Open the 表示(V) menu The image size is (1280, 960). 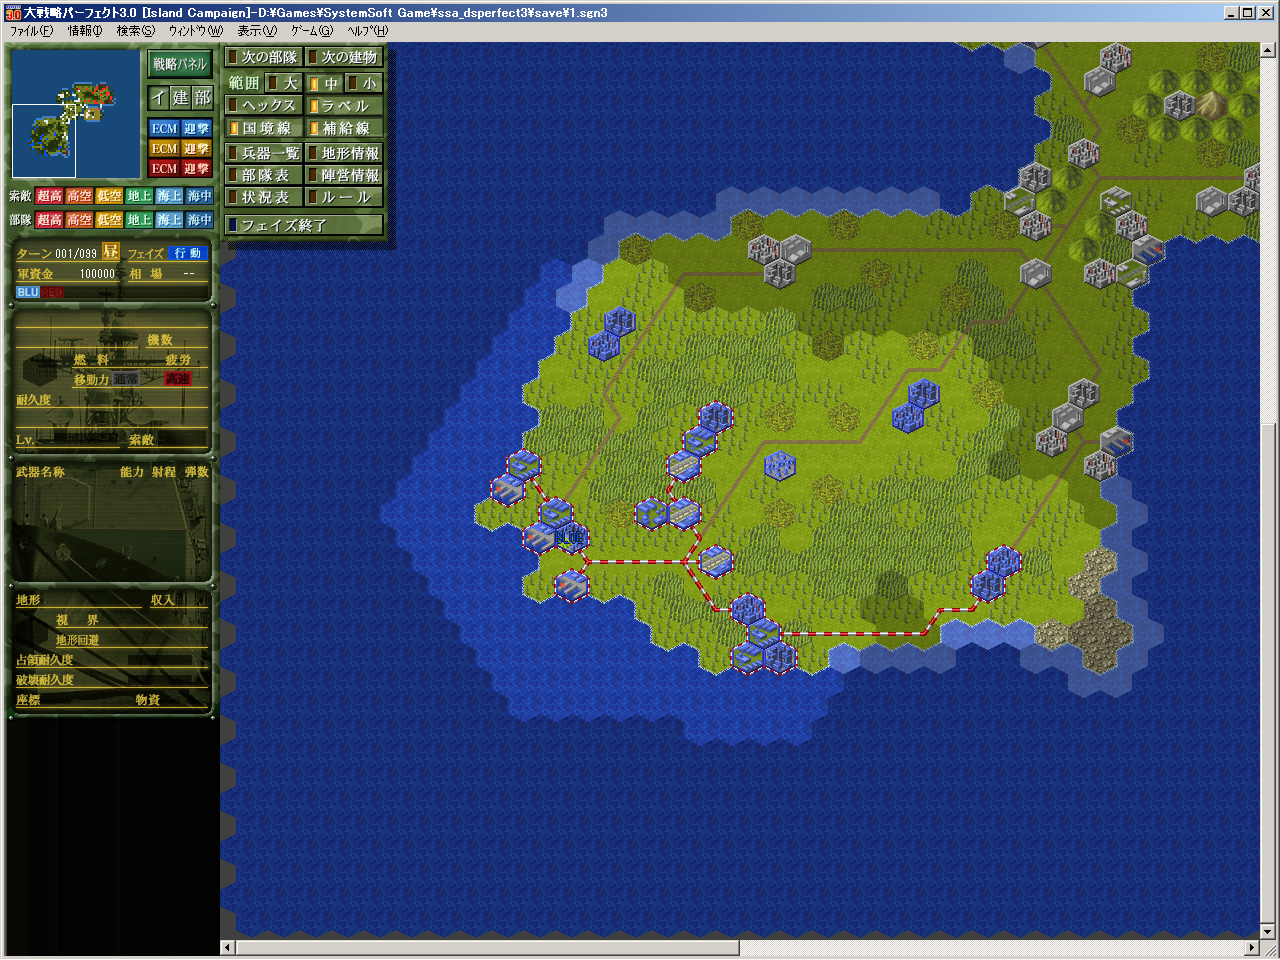coord(257,31)
